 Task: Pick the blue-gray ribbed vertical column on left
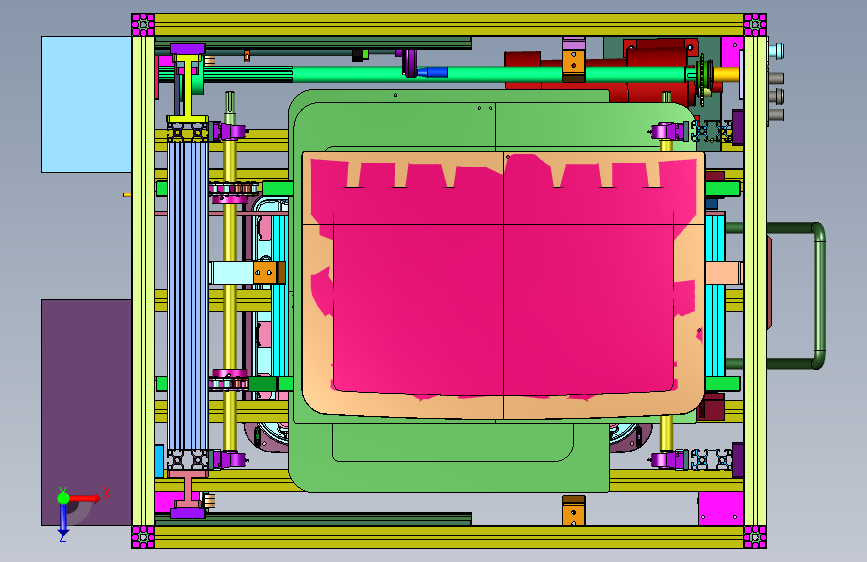click(188, 294)
